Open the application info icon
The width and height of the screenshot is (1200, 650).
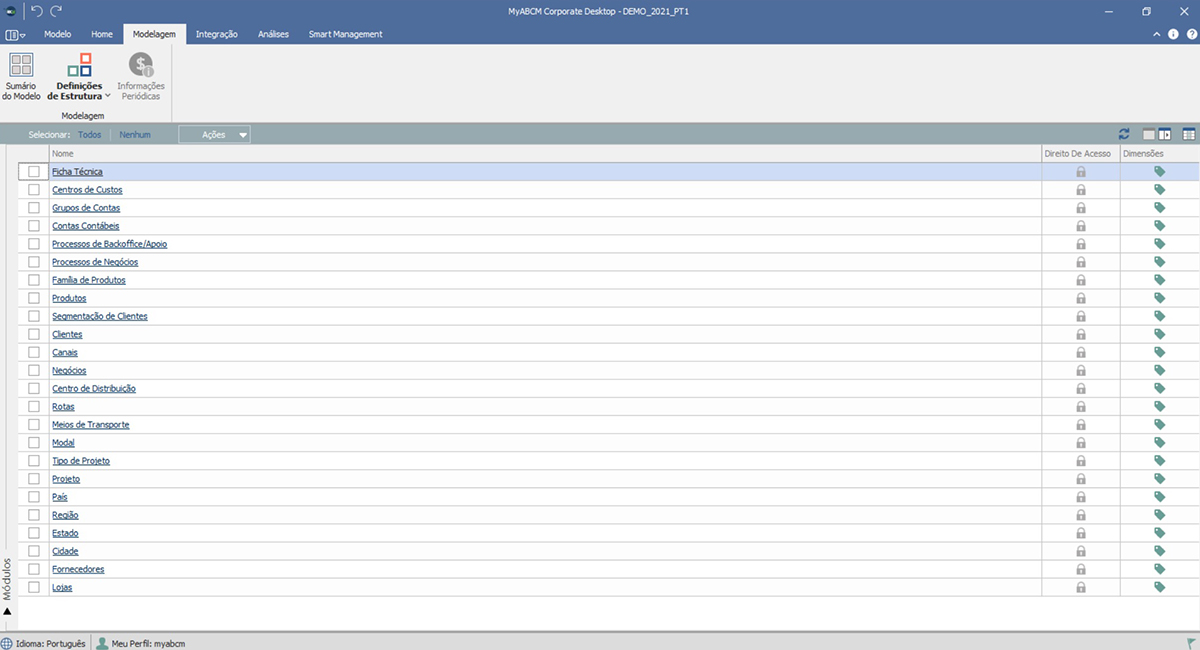[1173, 34]
